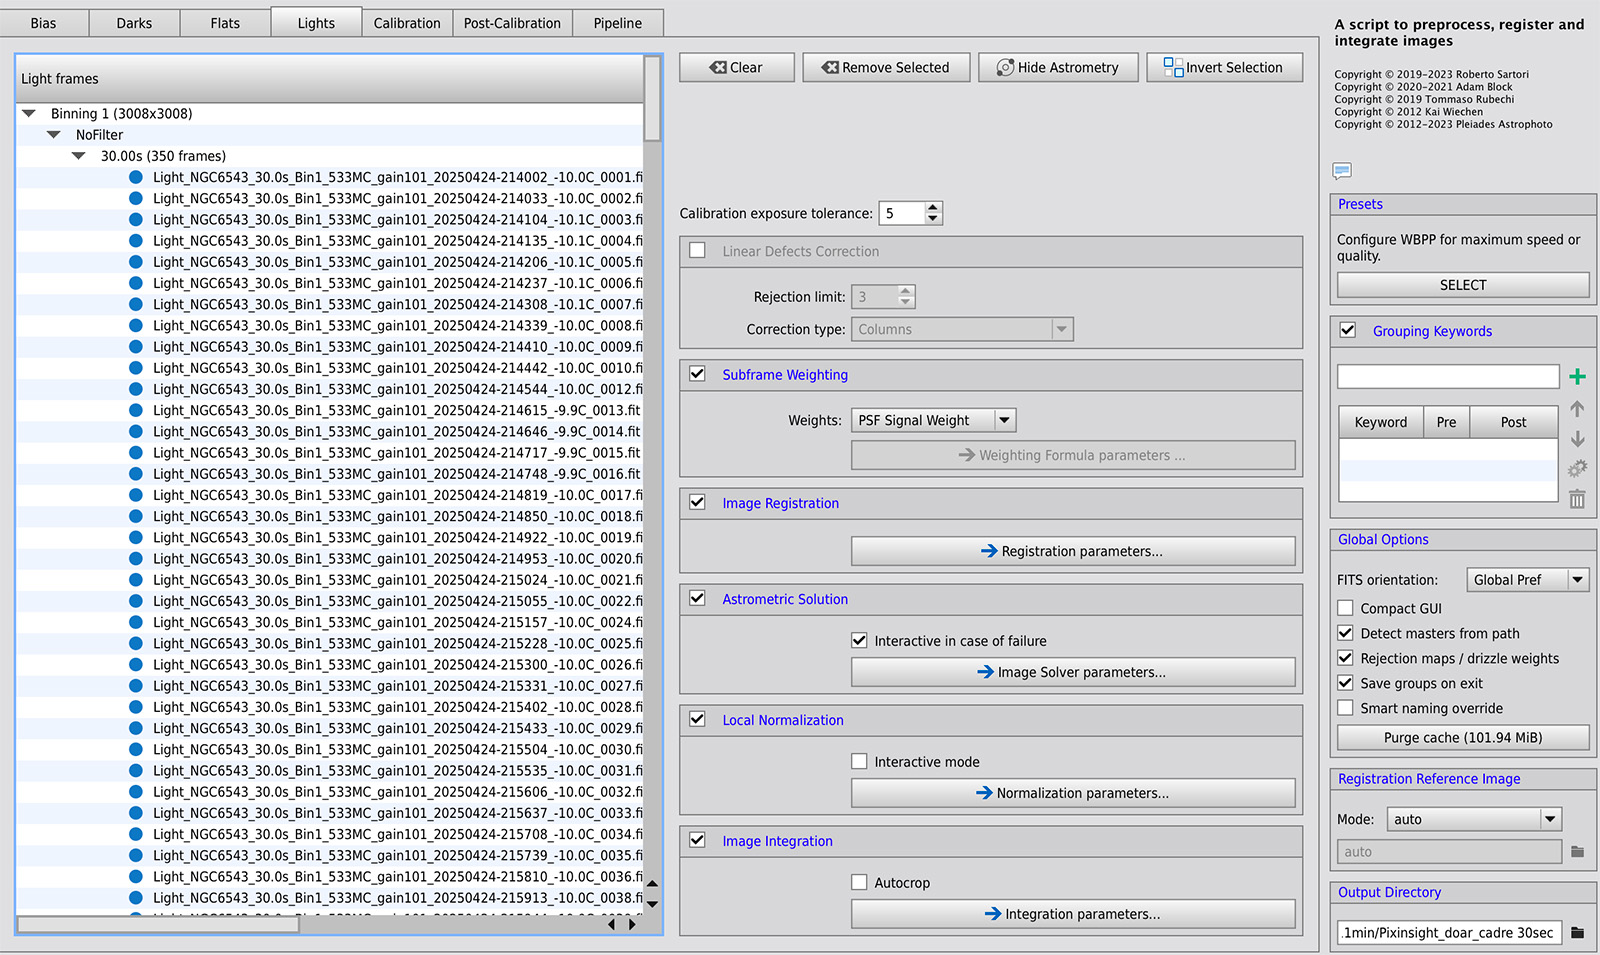Screen dimensions: 1600x955
Task: Enable Autocrop checkbox
Action: (x=859, y=882)
